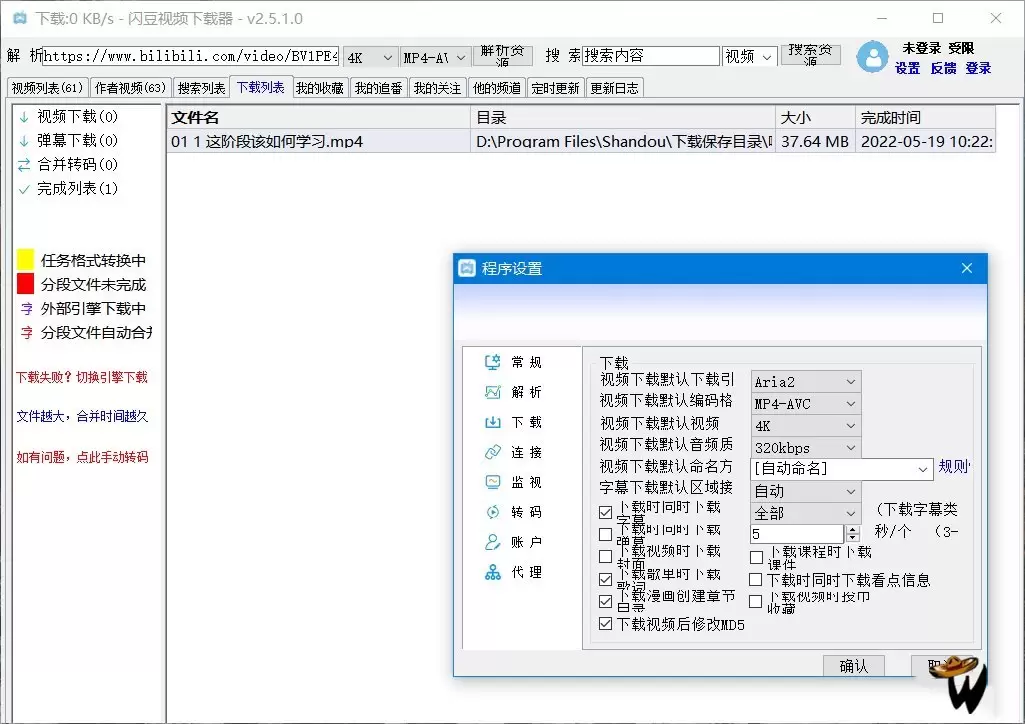Viewport: 1025px width, 724px height.
Task: Toggle 下载课程时下载课件 checkbox
Action: [756, 557]
